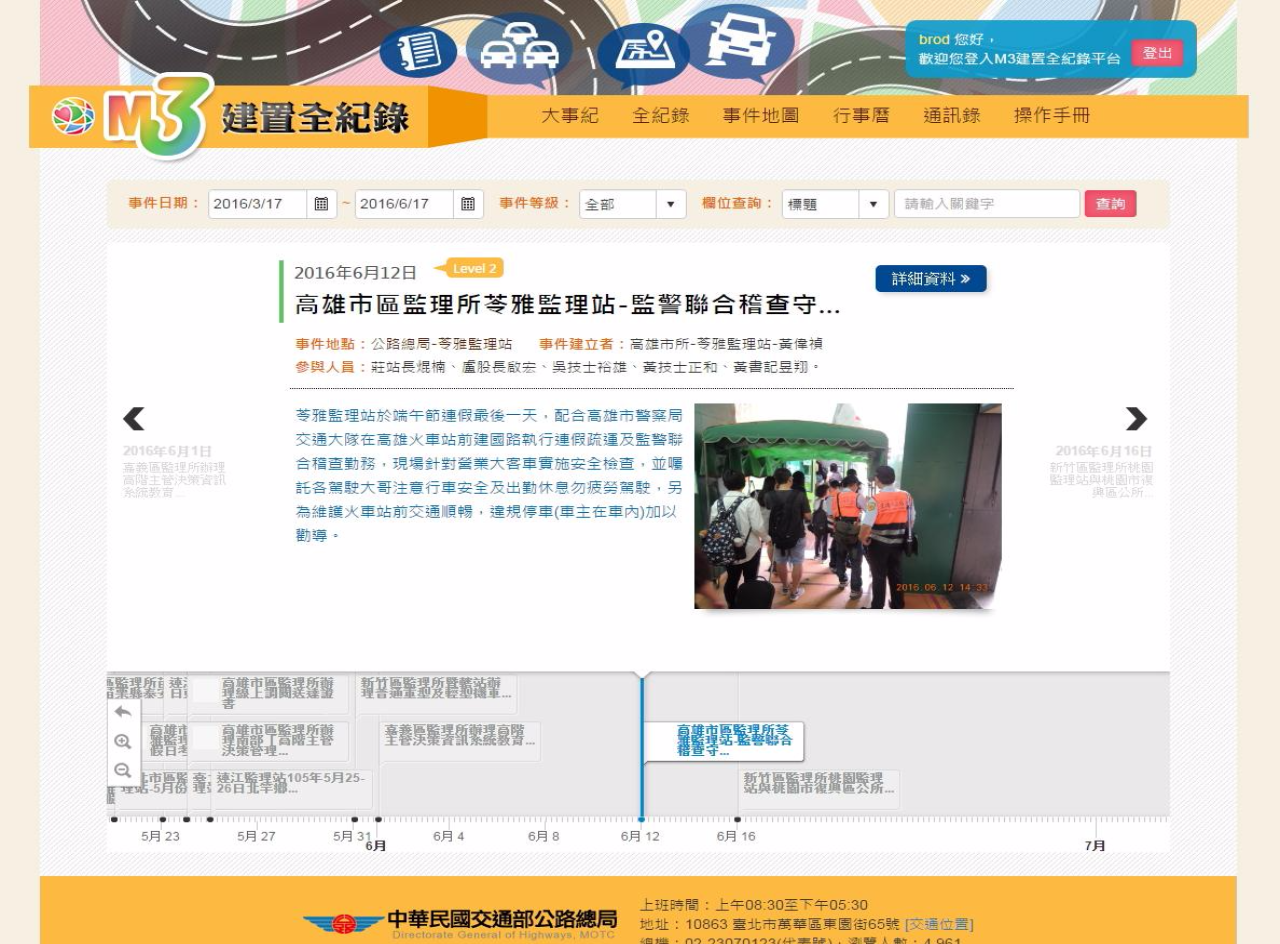Open the 行事曆 menu item
Screen dimensions: 1280x944
[x=862, y=116]
